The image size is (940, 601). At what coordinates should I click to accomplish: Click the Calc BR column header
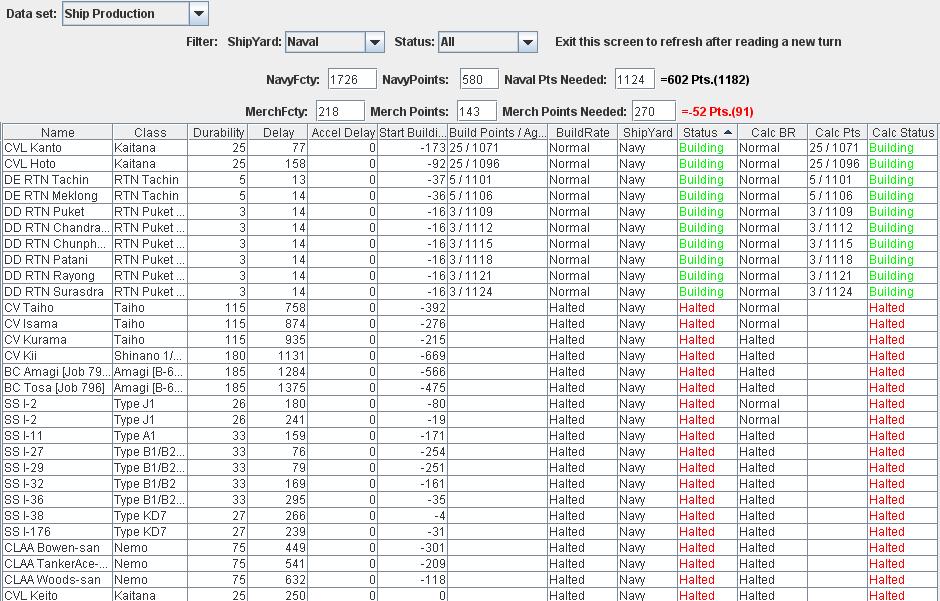point(772,132)
